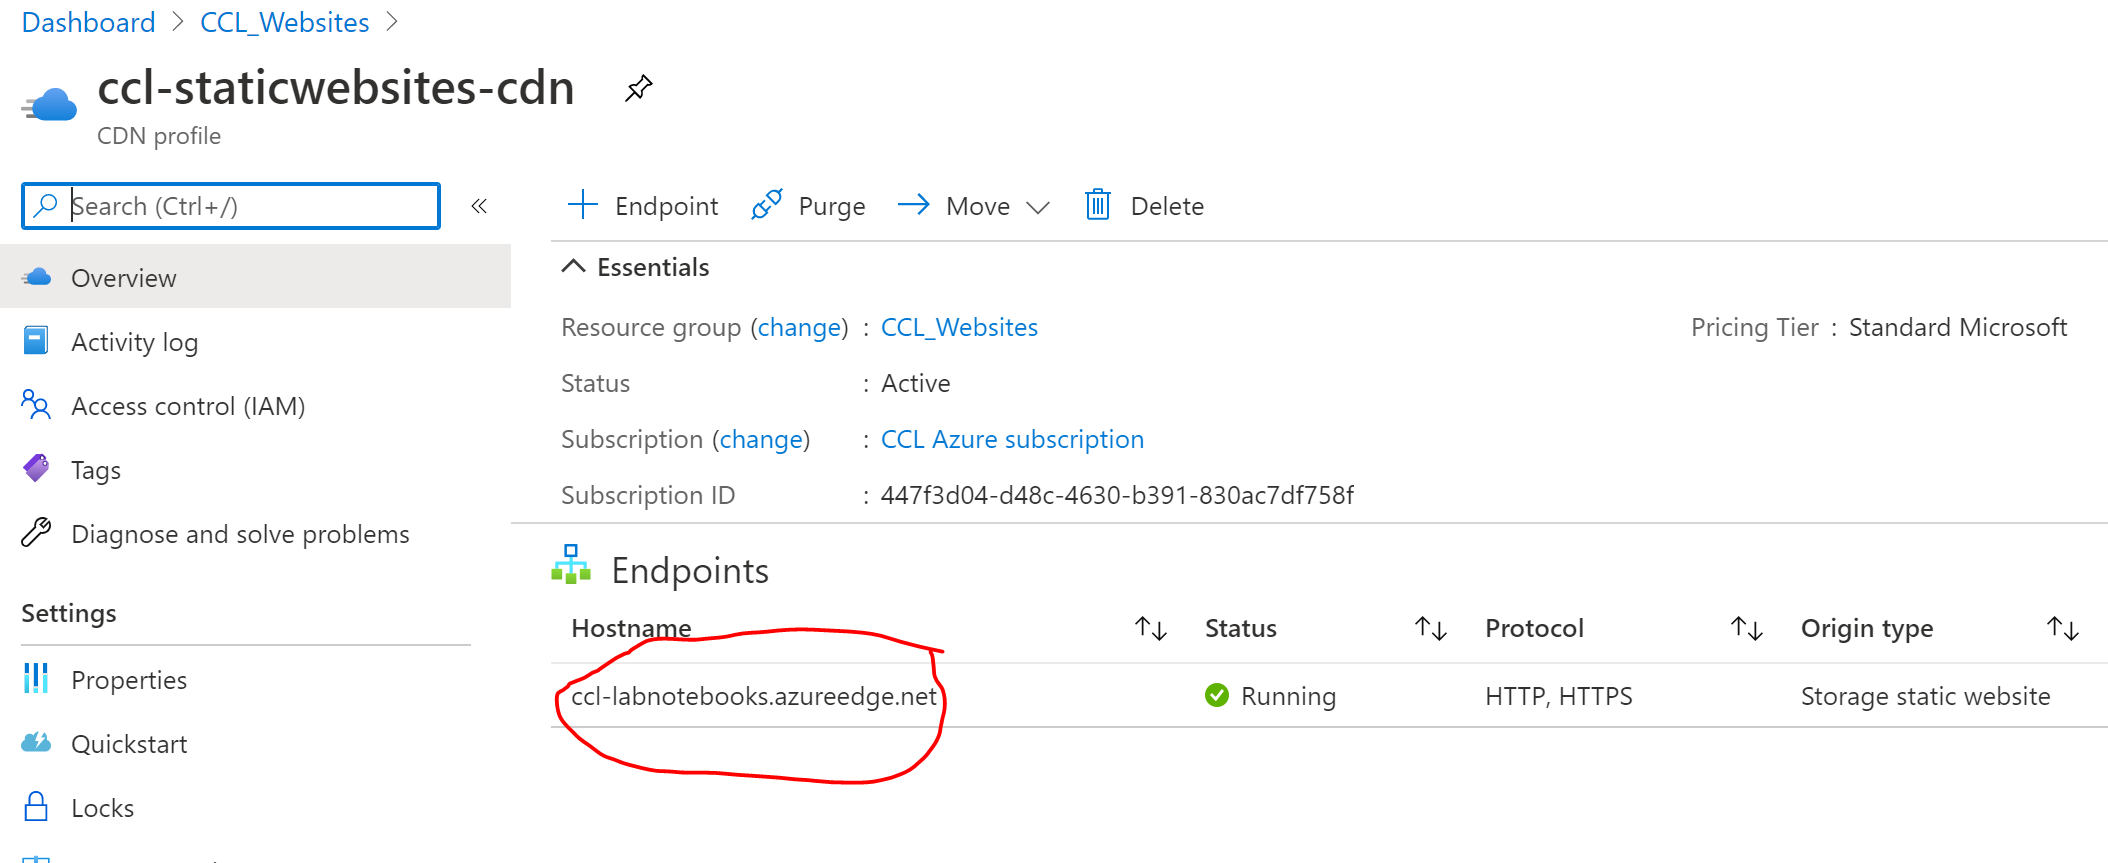Navigate to CCL_Websites resource group
The height and width of the screenshot is (863, 2108).
tap(958, 327)
